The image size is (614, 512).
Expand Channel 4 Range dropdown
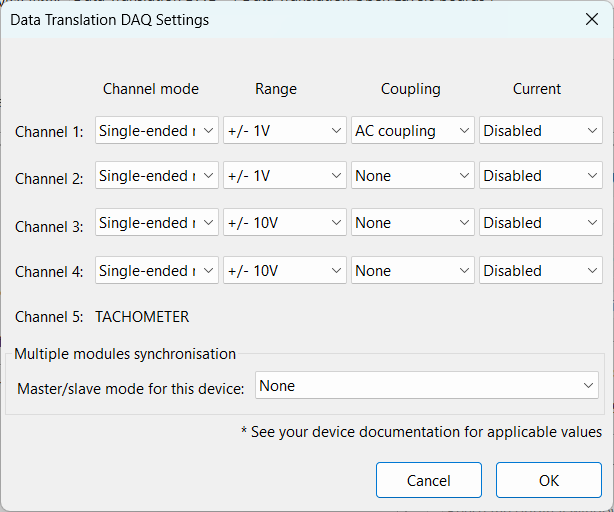284,271
